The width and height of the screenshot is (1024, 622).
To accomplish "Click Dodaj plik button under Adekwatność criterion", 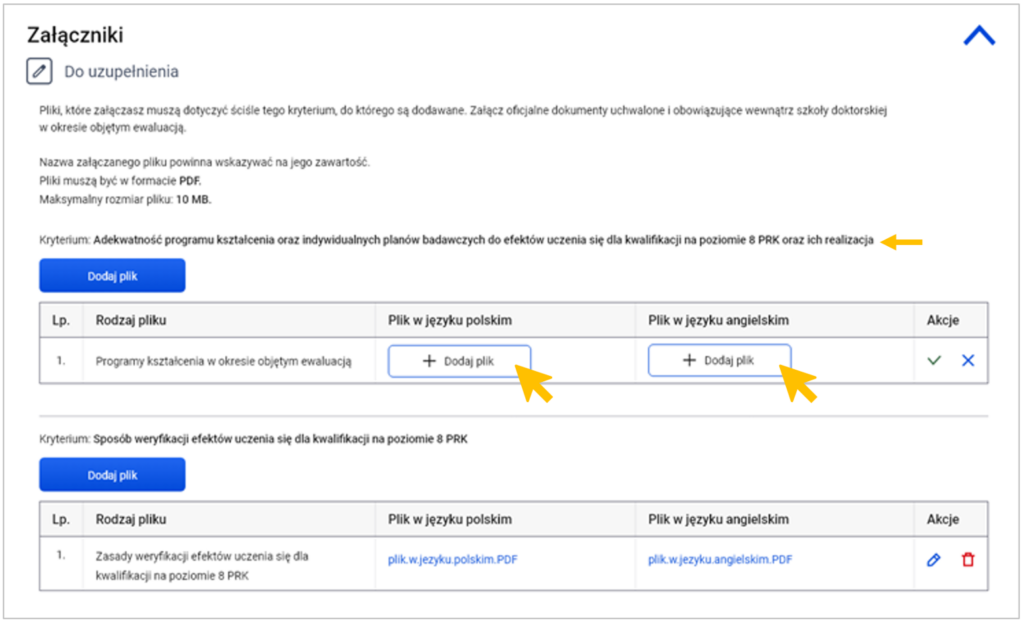I will tap(112, 276).
